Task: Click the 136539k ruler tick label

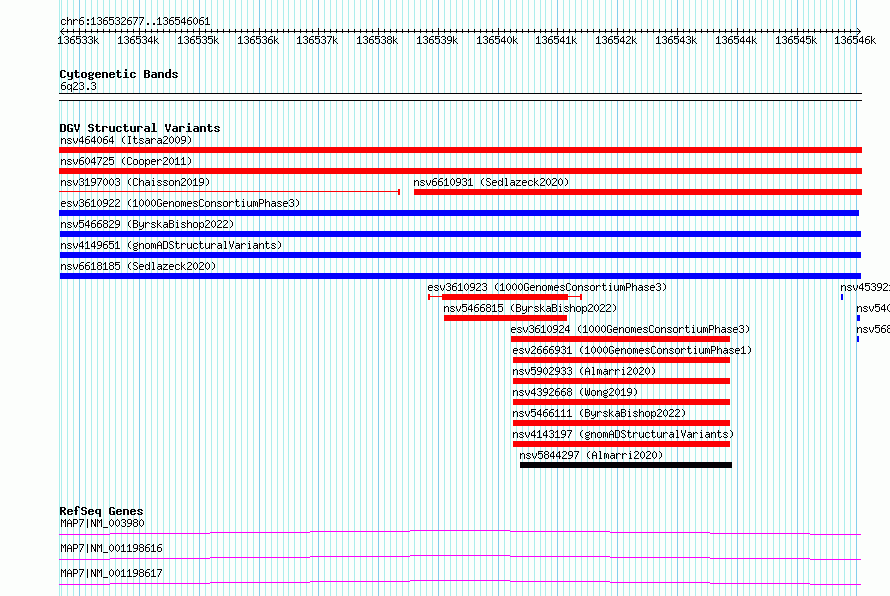Action: (x=437, y=40)
